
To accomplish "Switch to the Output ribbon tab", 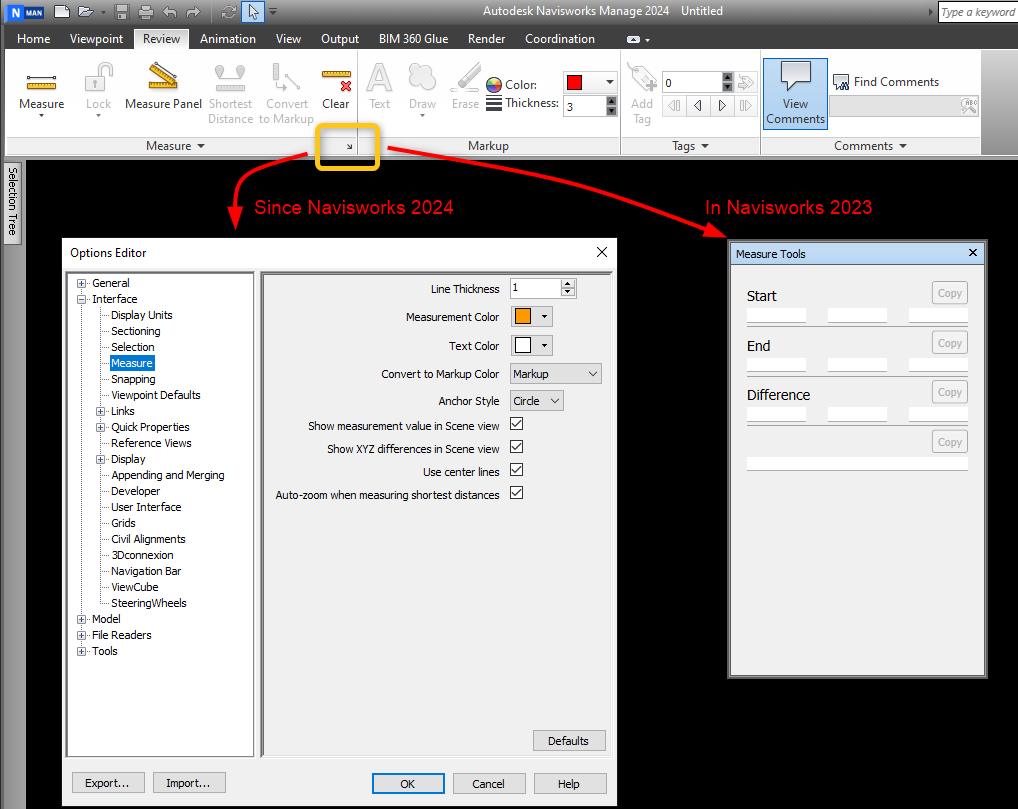I will (x=340, y=39).
